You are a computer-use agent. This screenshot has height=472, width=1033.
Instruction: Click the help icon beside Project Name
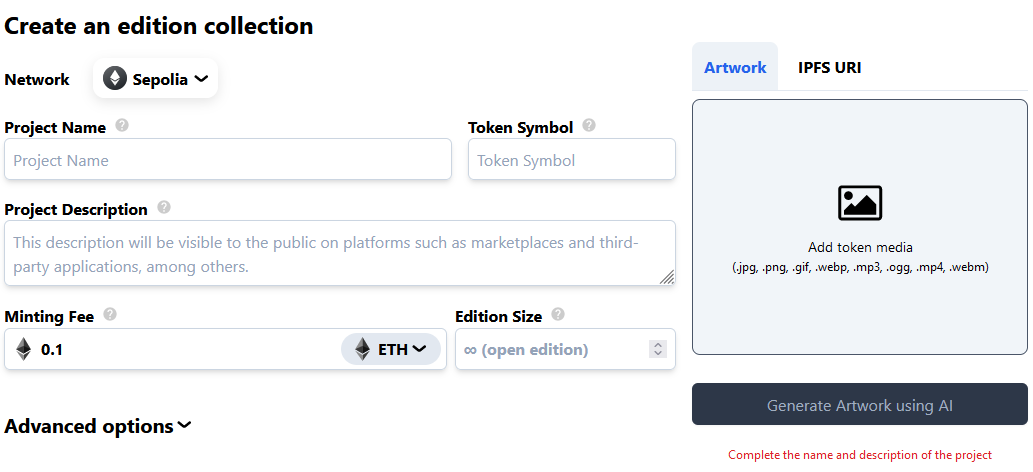click(122, 126)
